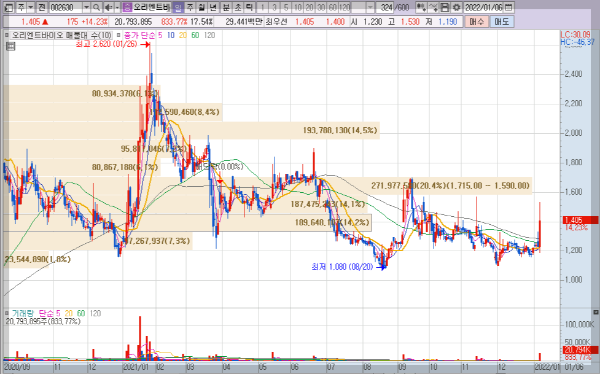Choose the 30 interval button

coord(321,7)
